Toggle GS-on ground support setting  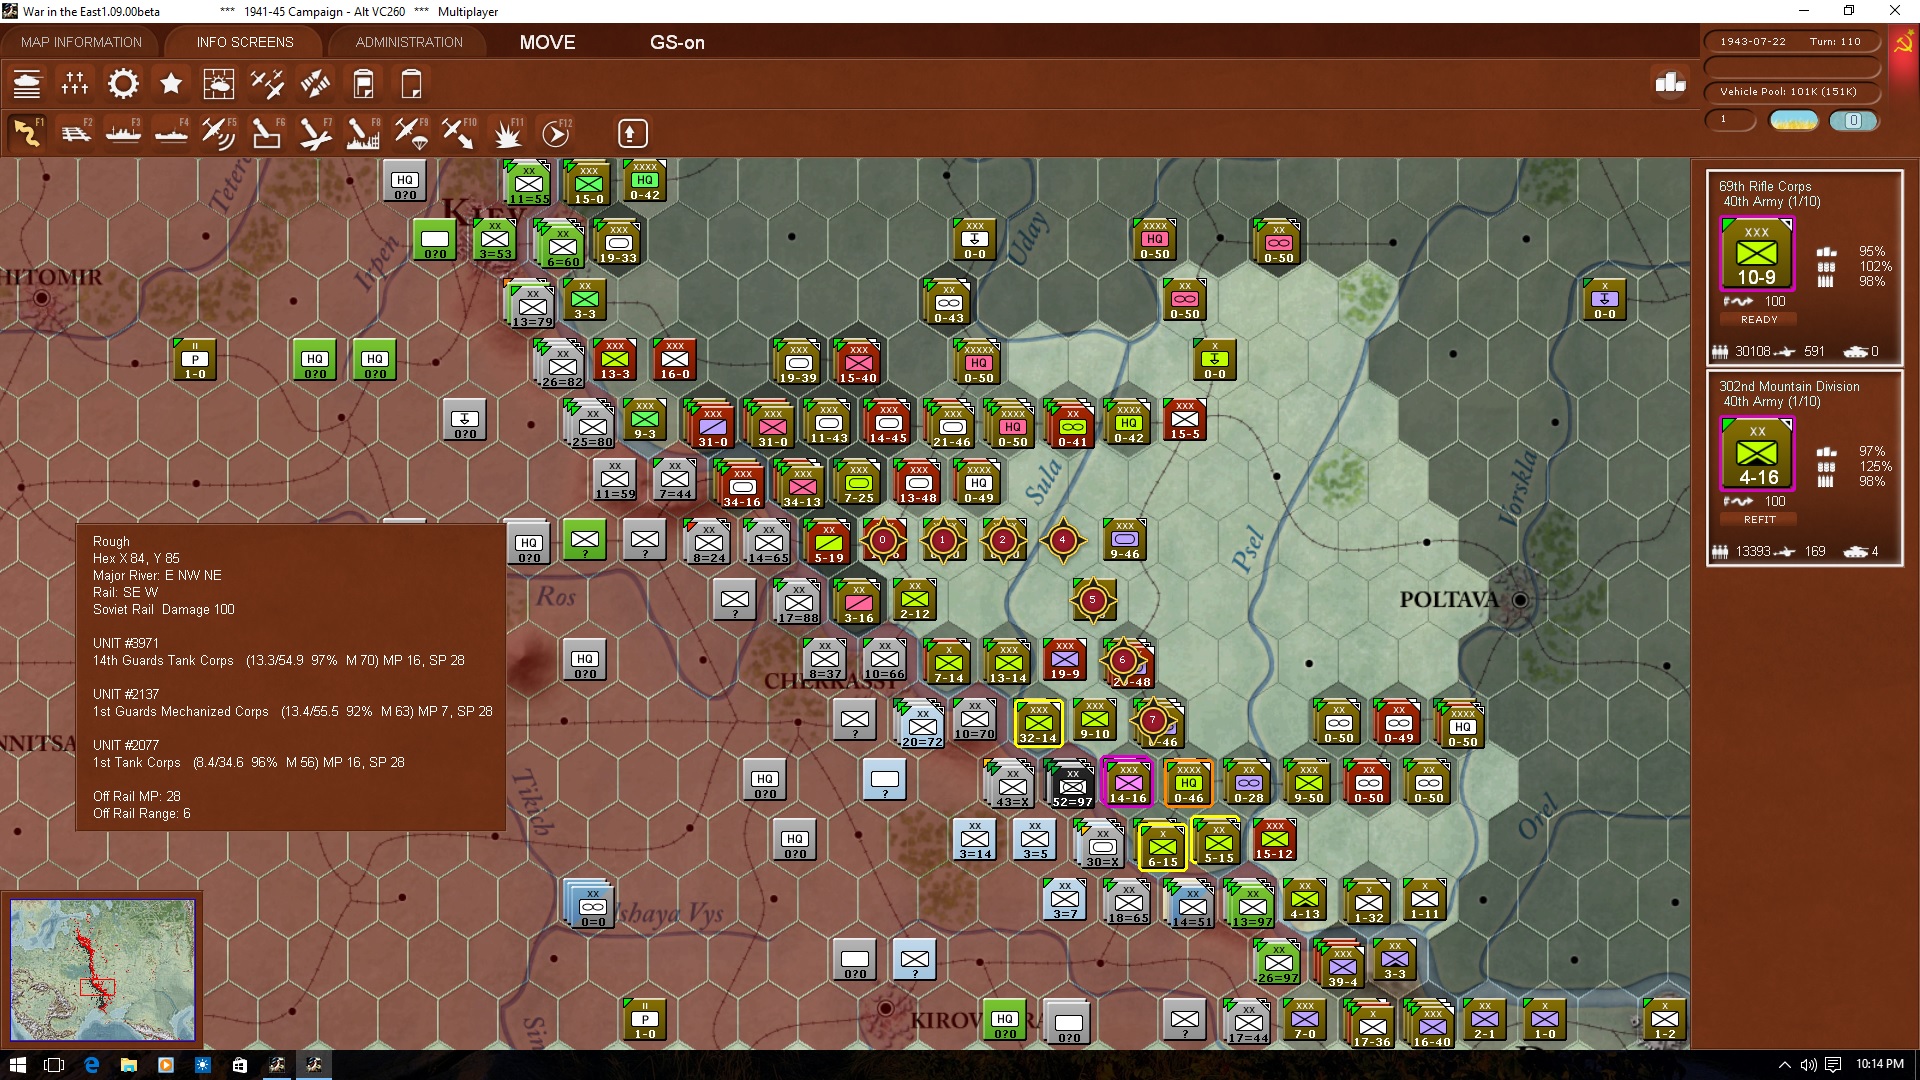677,42
